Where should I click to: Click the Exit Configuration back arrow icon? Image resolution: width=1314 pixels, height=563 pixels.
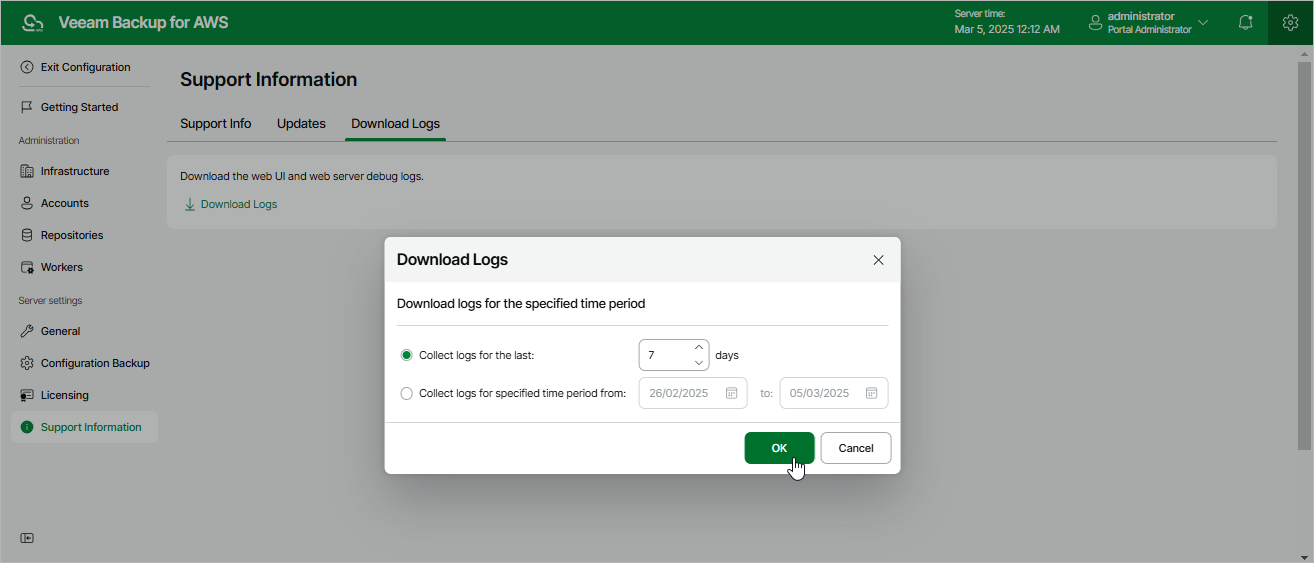pos(27,67)
